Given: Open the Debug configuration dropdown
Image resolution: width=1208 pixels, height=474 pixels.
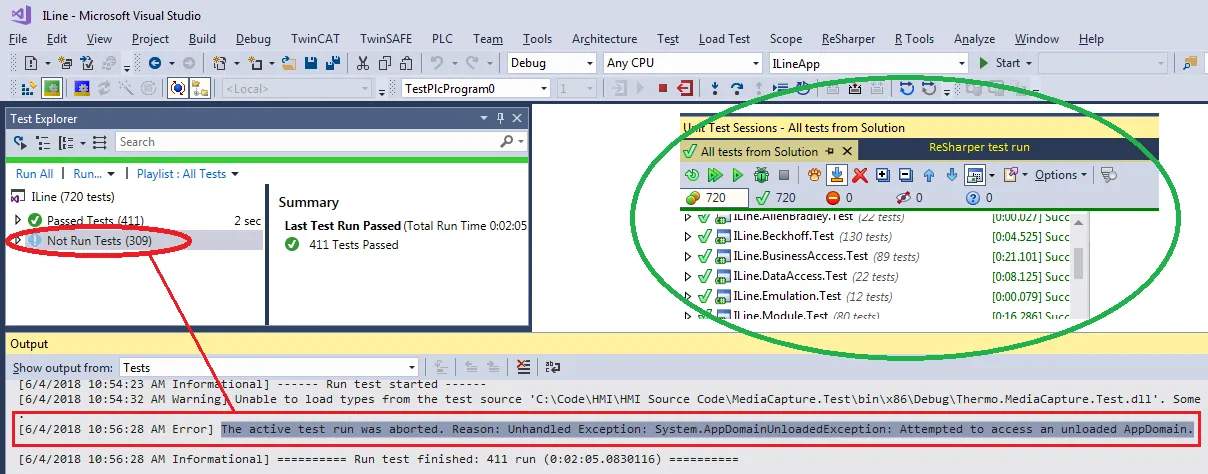Looking at the screenshot, I should (x=551, y=63).
